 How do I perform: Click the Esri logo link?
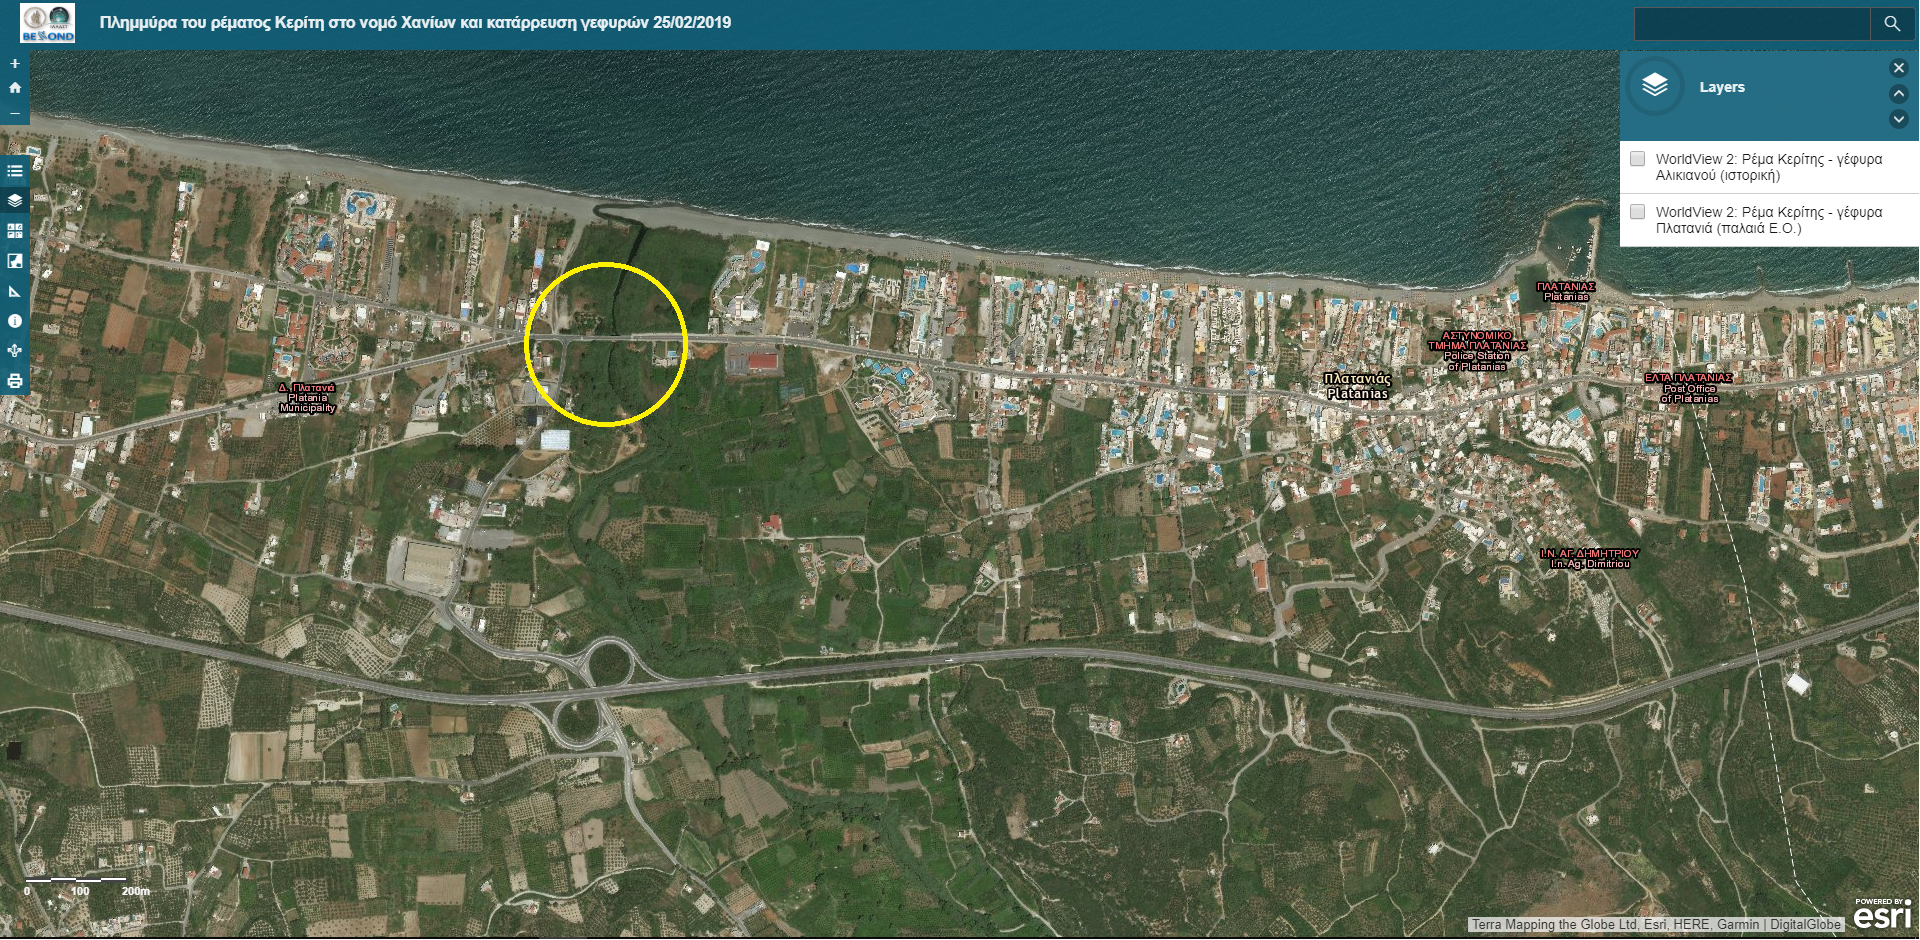pyautogui.click(x=1881, y=914)
